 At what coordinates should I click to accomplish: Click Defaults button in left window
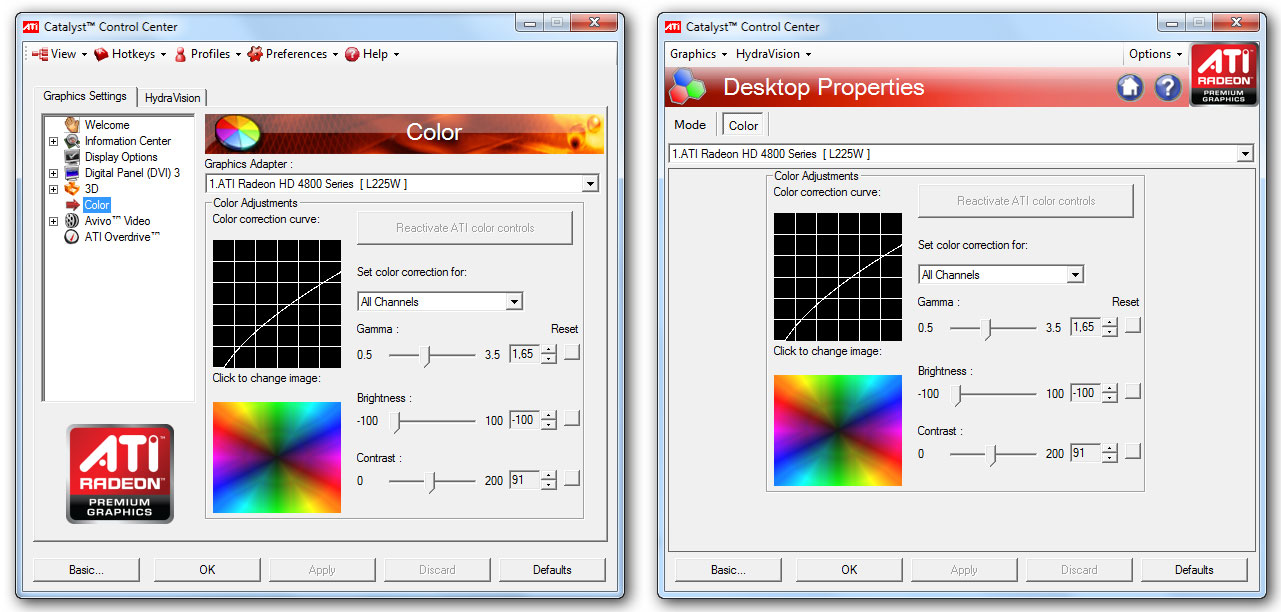pyautogui.click(x=552, y=570)
